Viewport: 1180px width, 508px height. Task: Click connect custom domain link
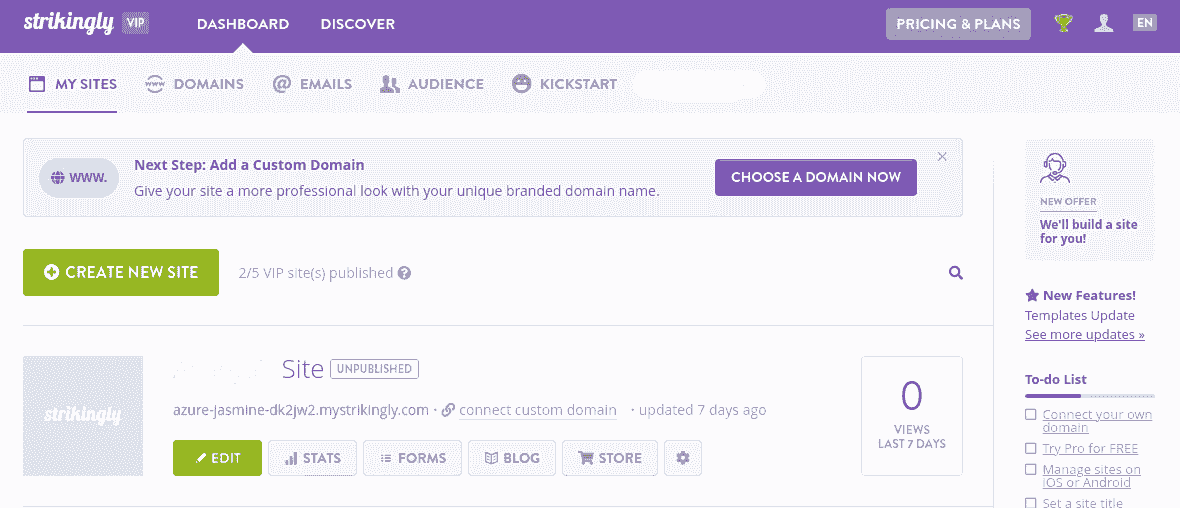coord(537,410)
